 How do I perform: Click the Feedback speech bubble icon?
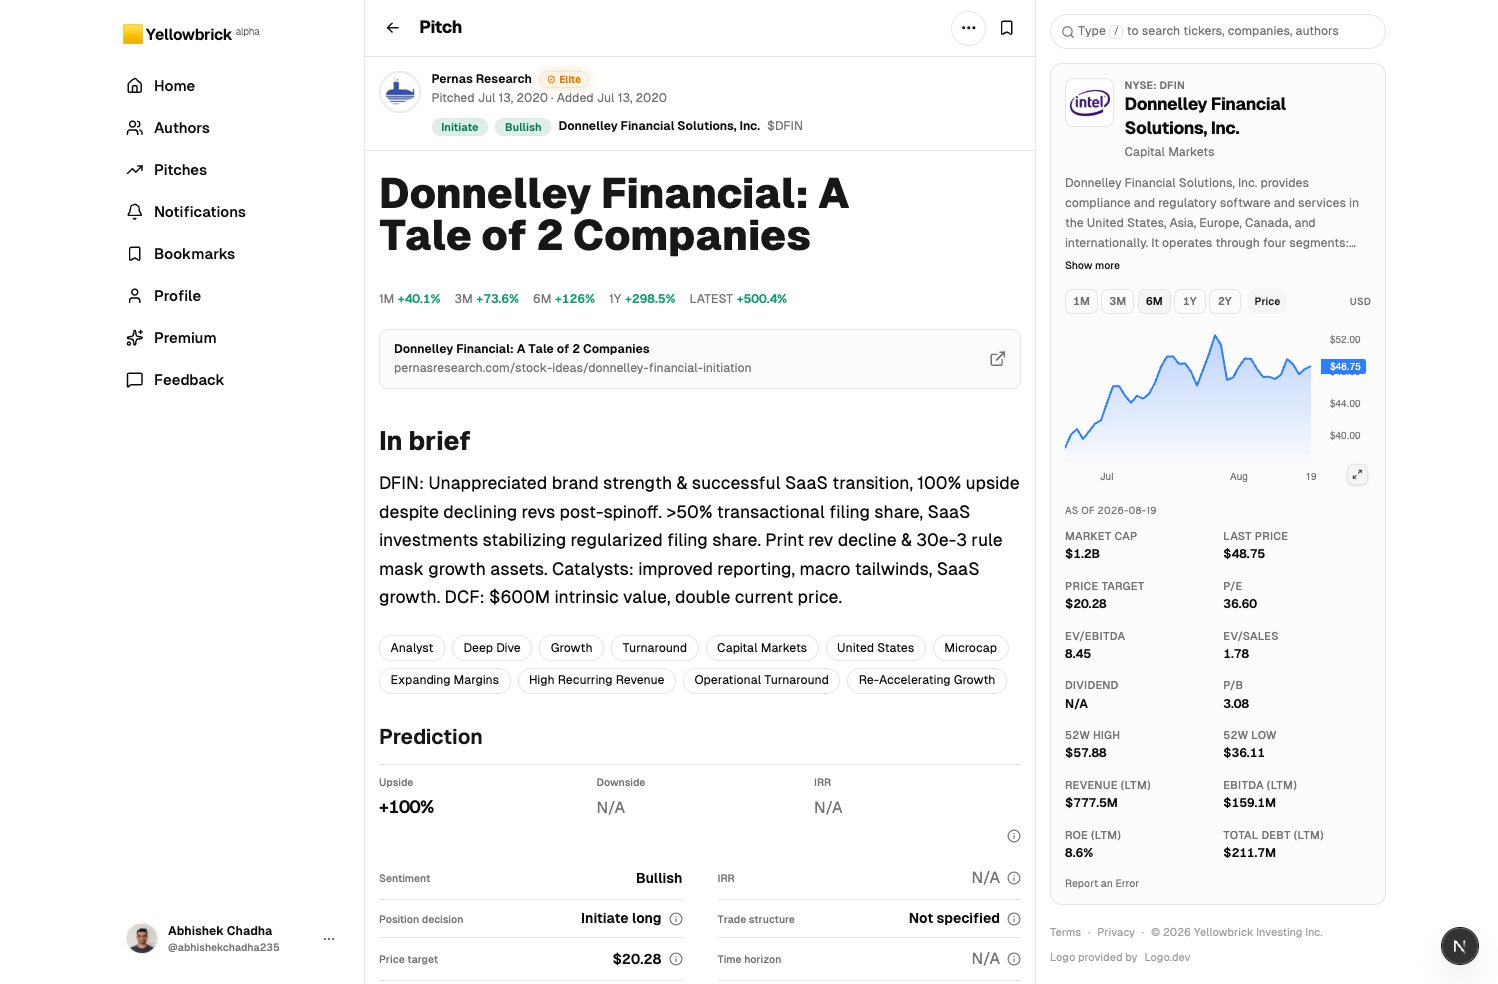point(135,380)
